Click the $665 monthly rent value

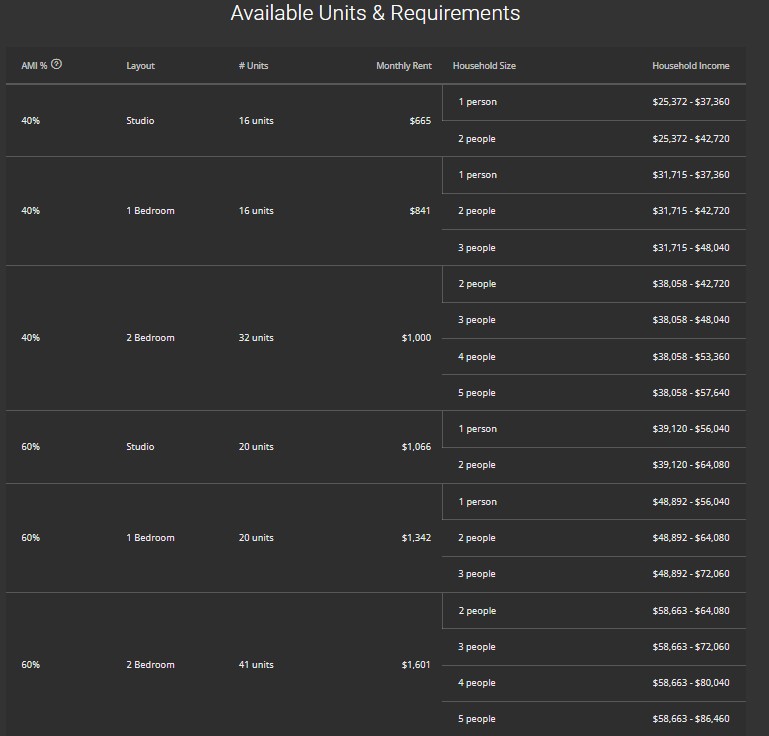[420, 121]
